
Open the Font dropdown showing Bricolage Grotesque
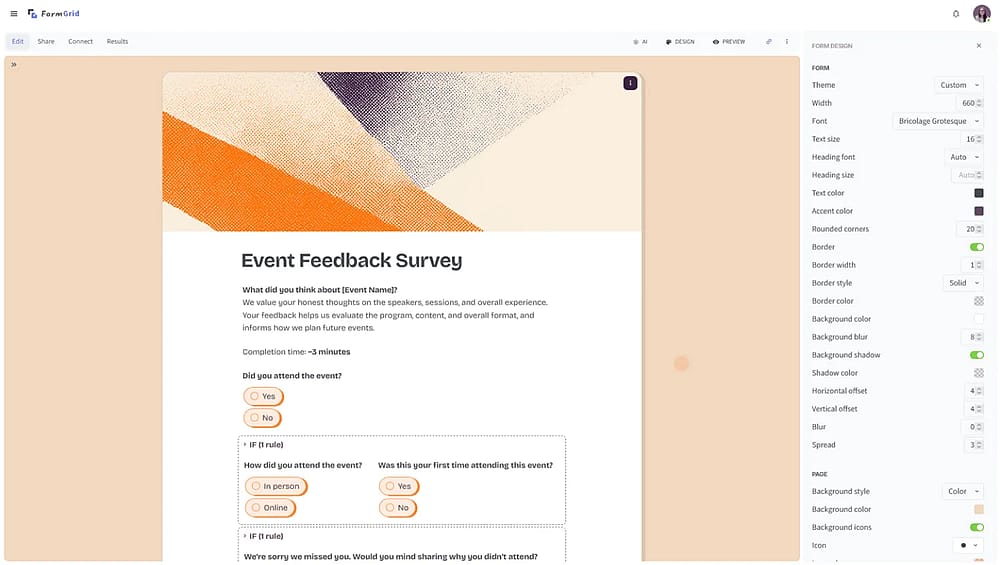coord(938,121)
